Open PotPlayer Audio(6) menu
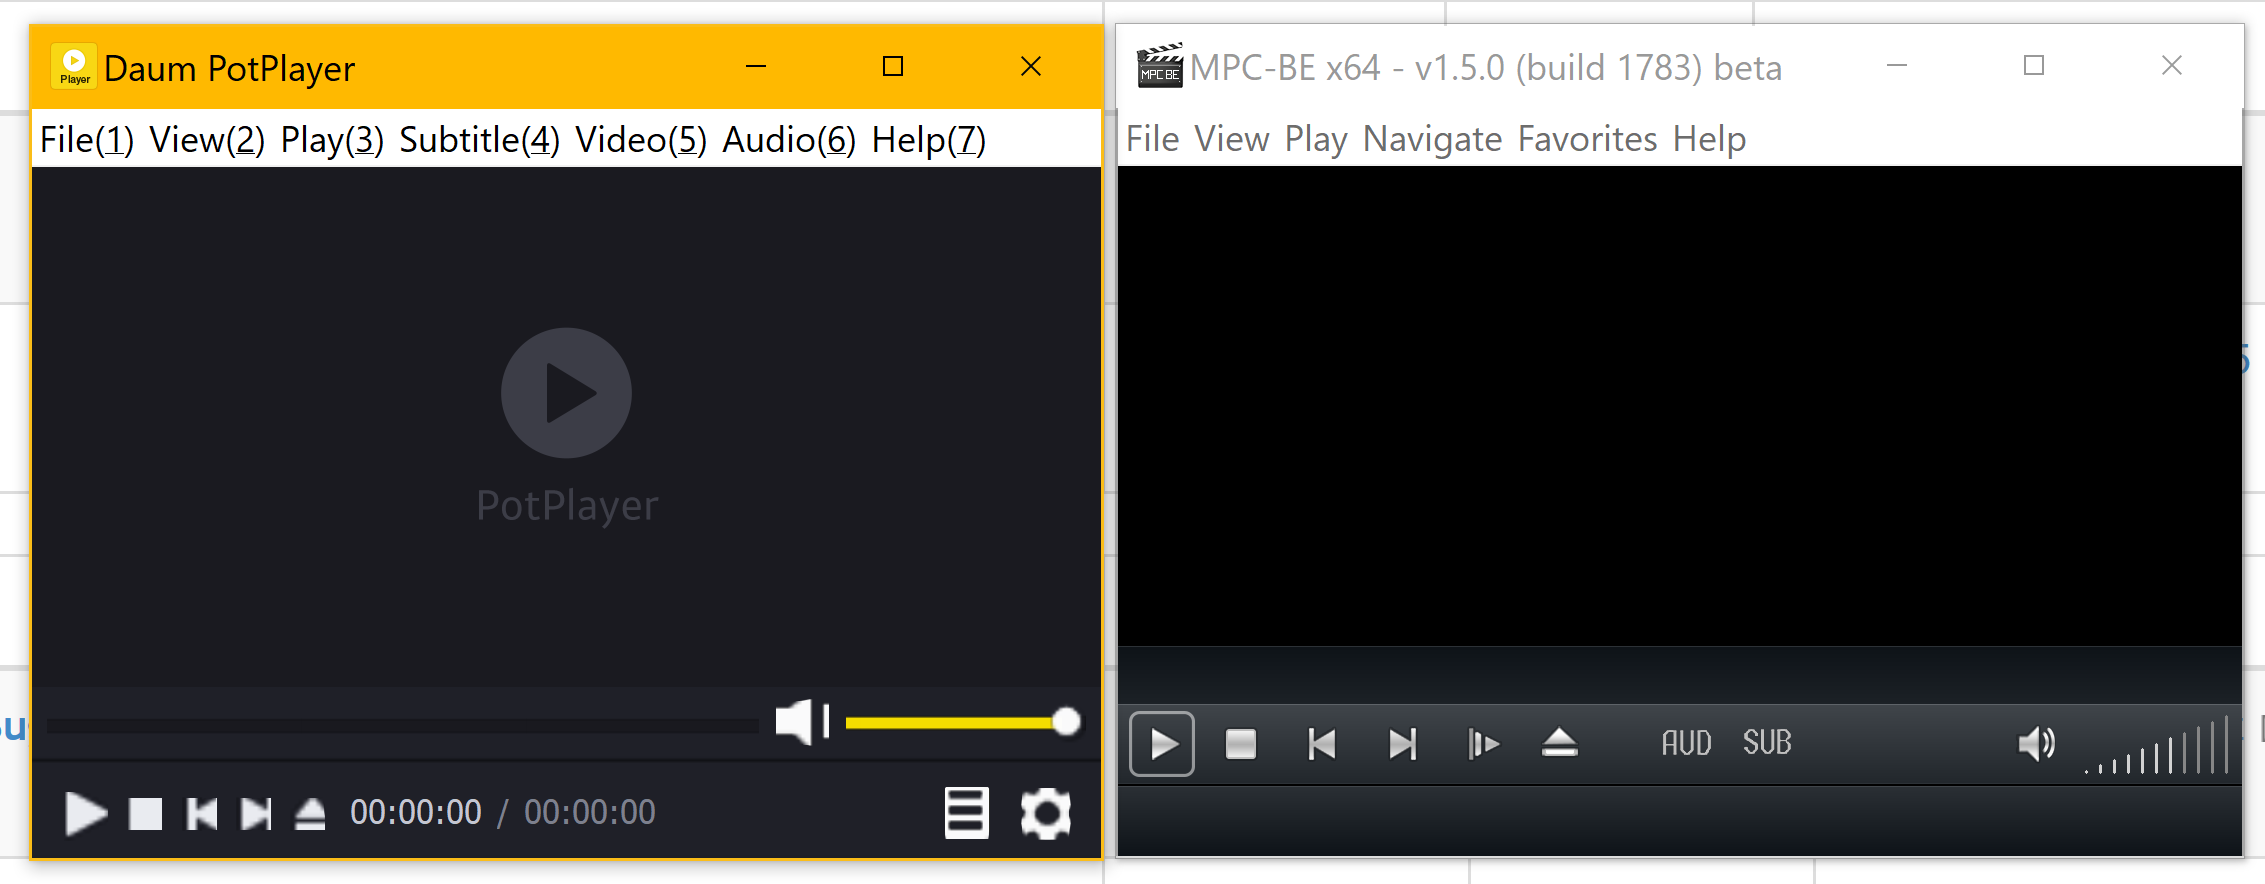Viewport: 2265px width, 884px height. coord(789,140)
